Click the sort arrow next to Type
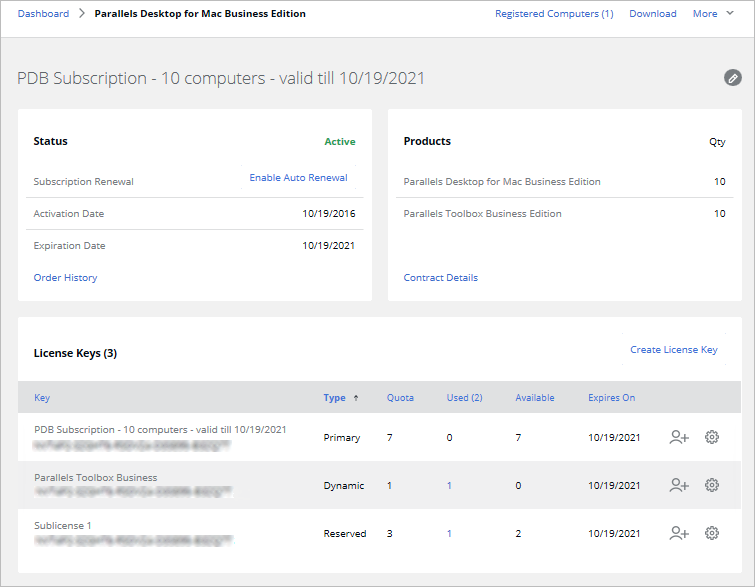Viewport: 755px width, 587px height. pos(356,398)
